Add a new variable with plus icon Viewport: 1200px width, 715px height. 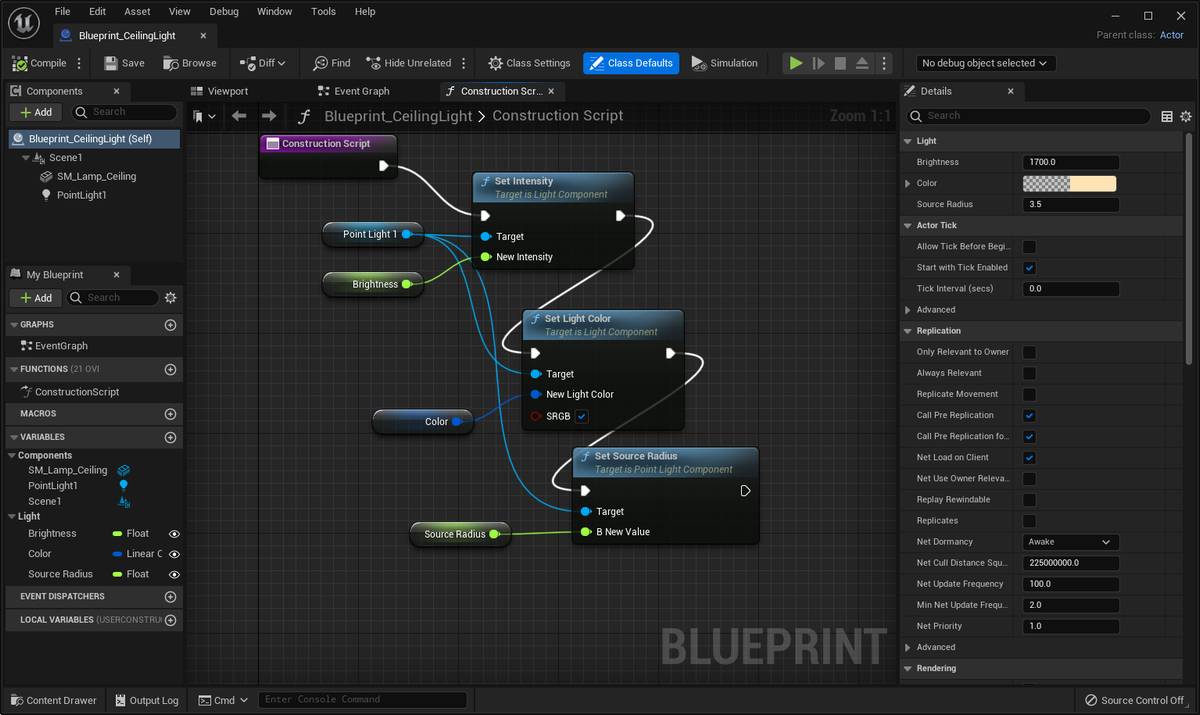pyautogui.click(x=170, y=437)
